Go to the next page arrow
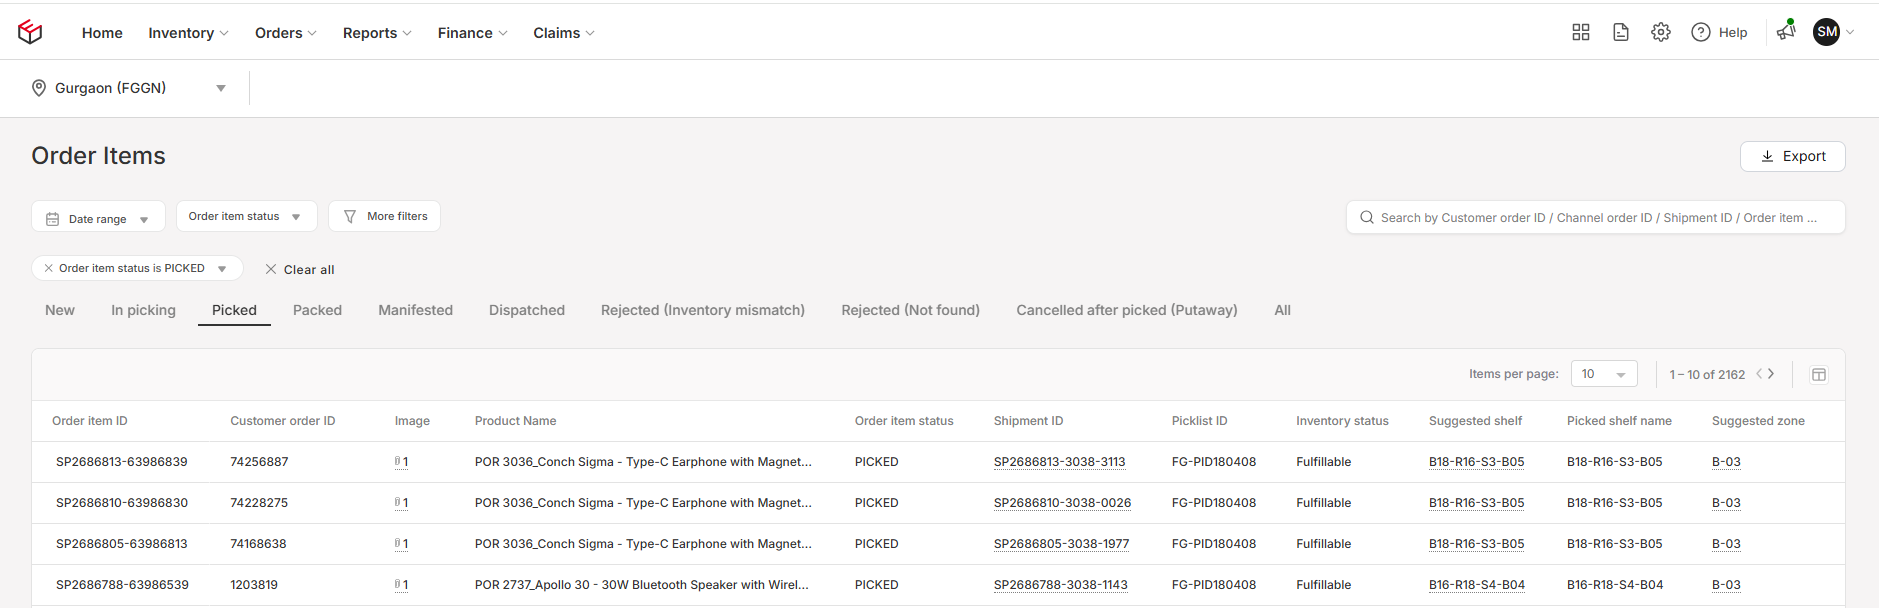1879x608 pixels. click(x=1771, y=374)
